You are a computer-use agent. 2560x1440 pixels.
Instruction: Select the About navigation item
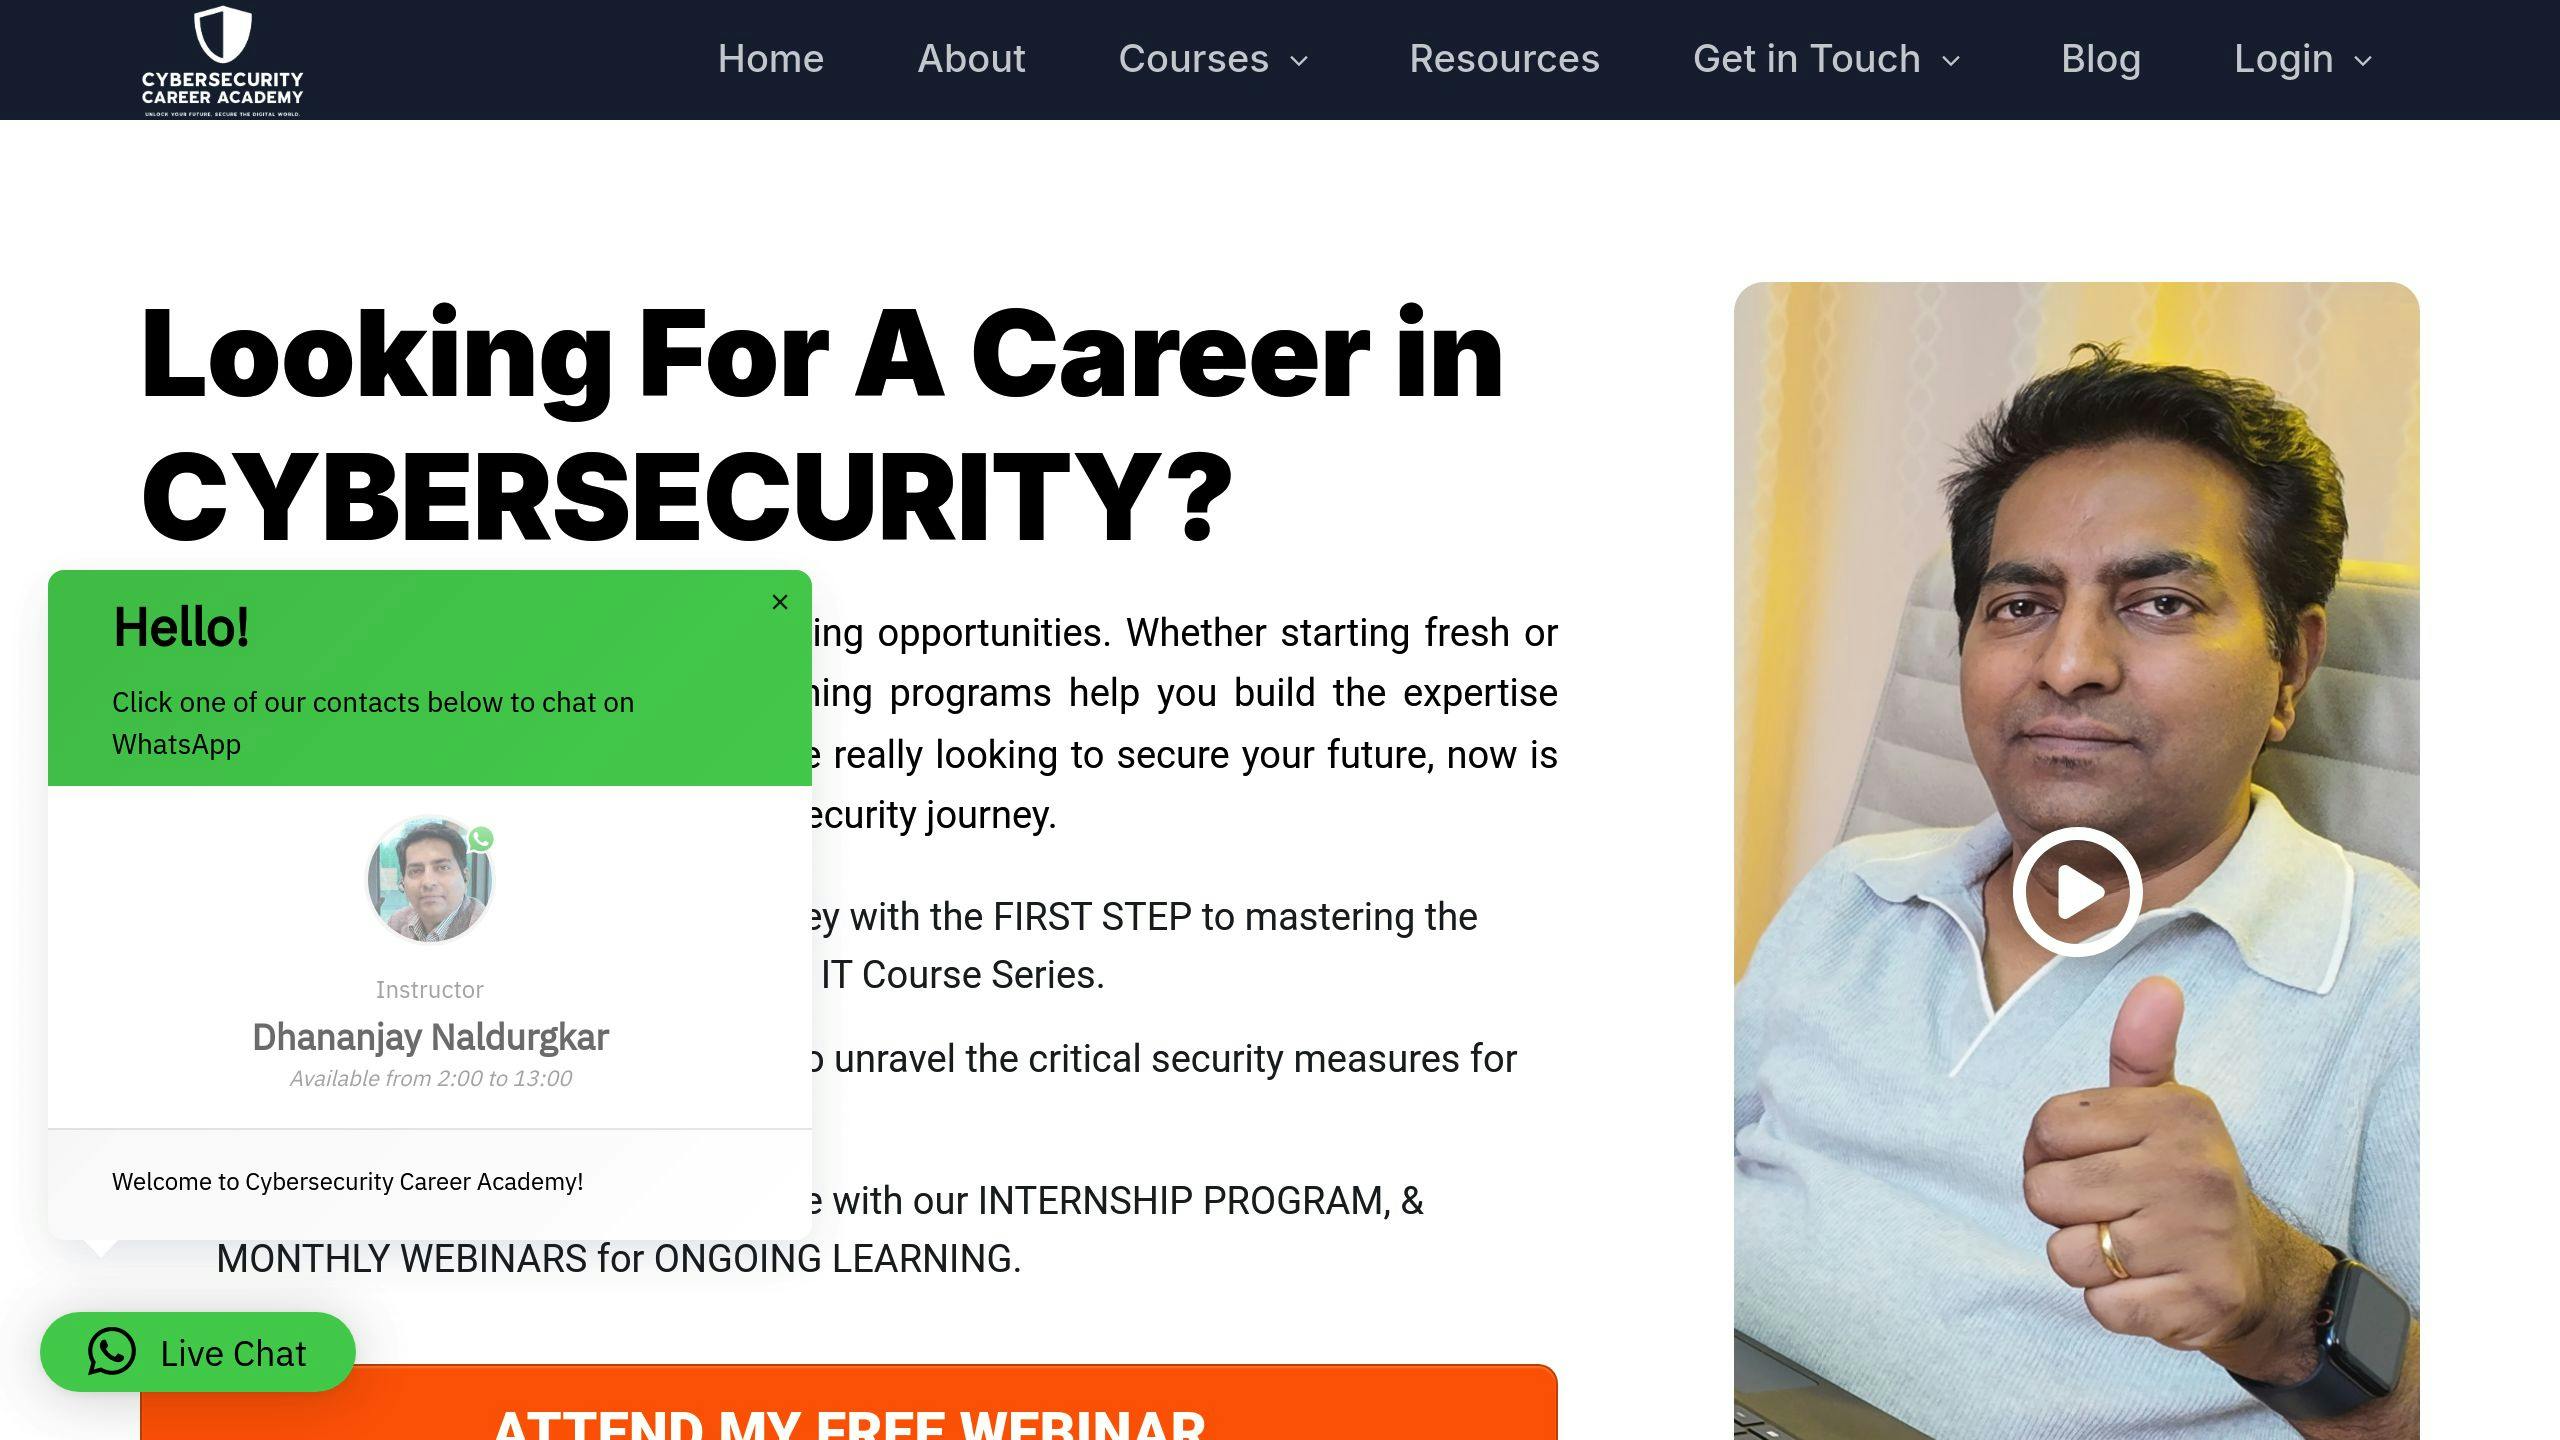[971, 59]
